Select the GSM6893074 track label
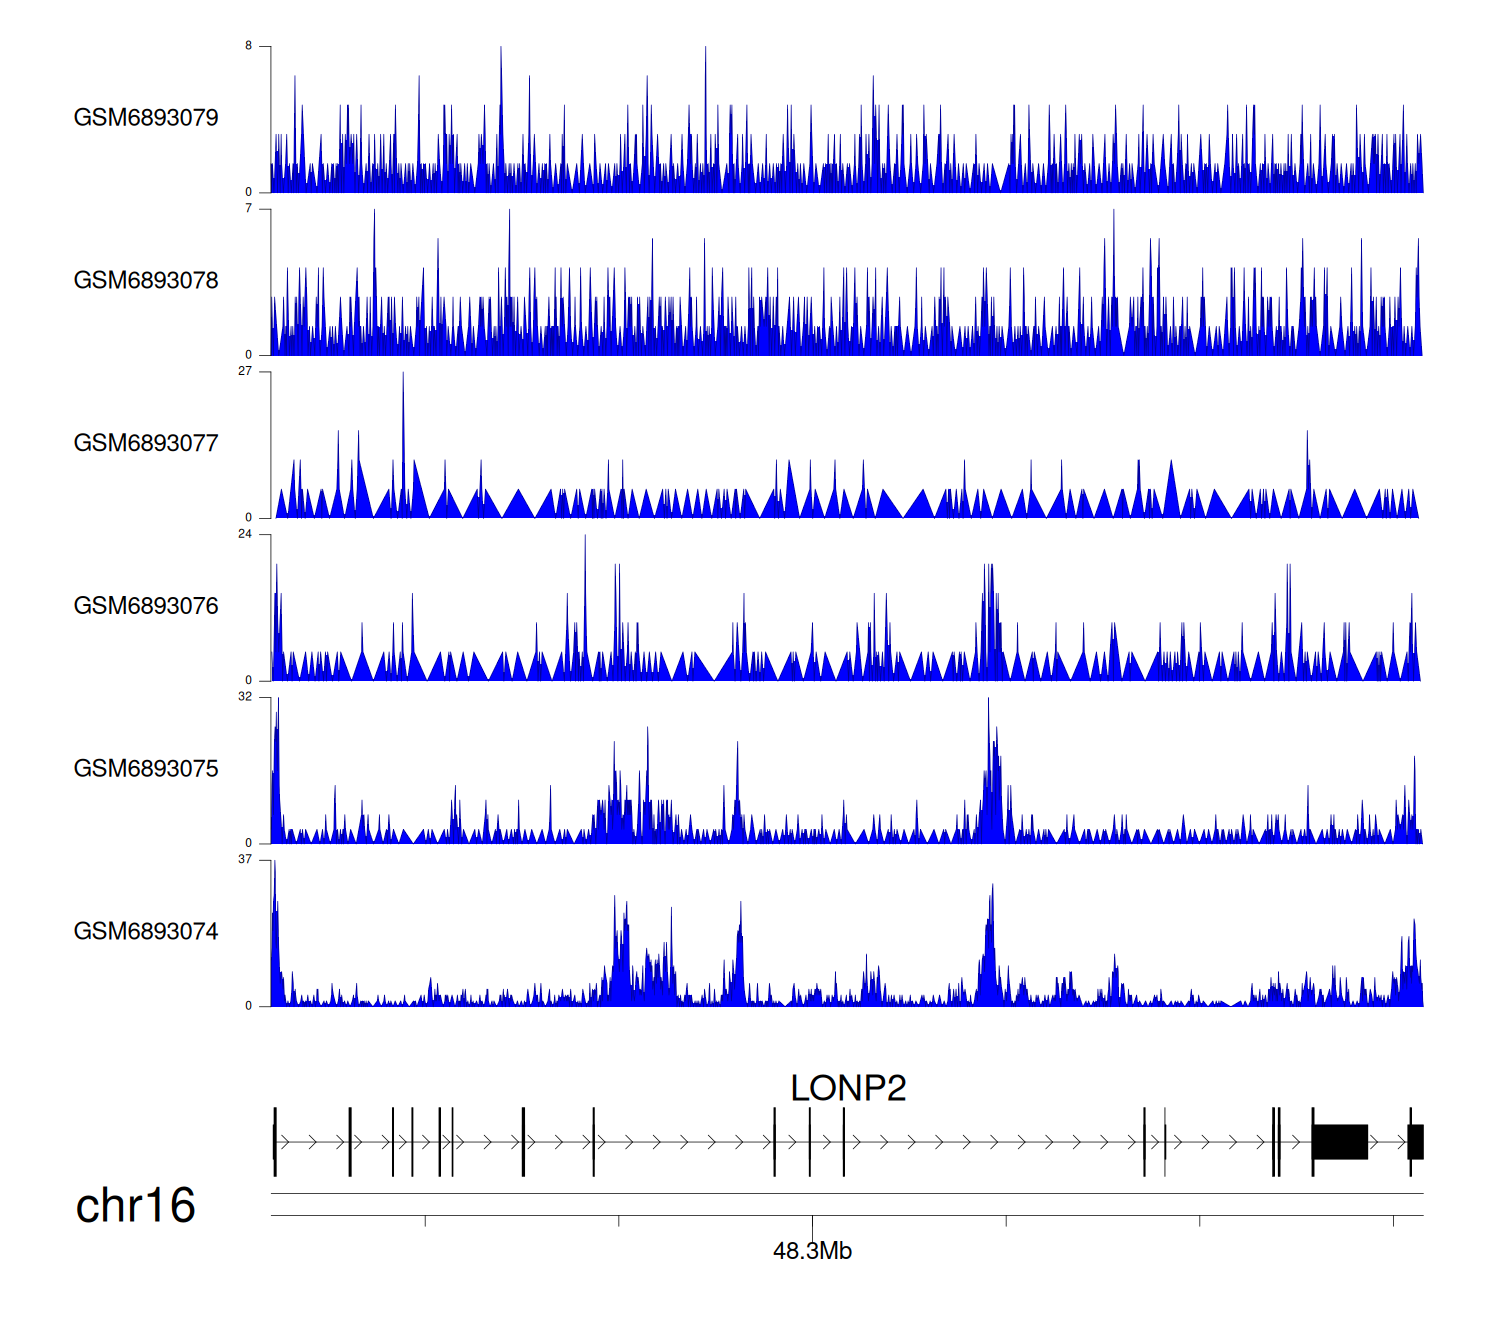 (x=146, y=932)
